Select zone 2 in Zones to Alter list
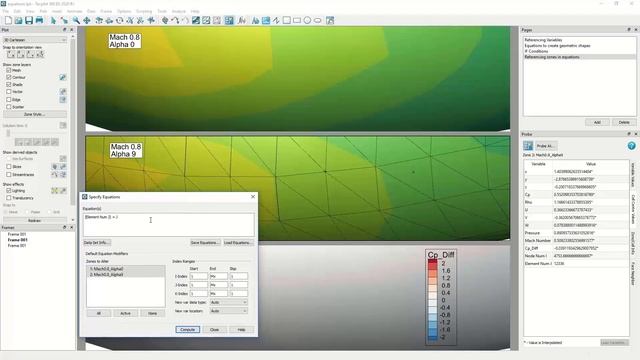This screenshot has height=360, width=640. (125, 275)
